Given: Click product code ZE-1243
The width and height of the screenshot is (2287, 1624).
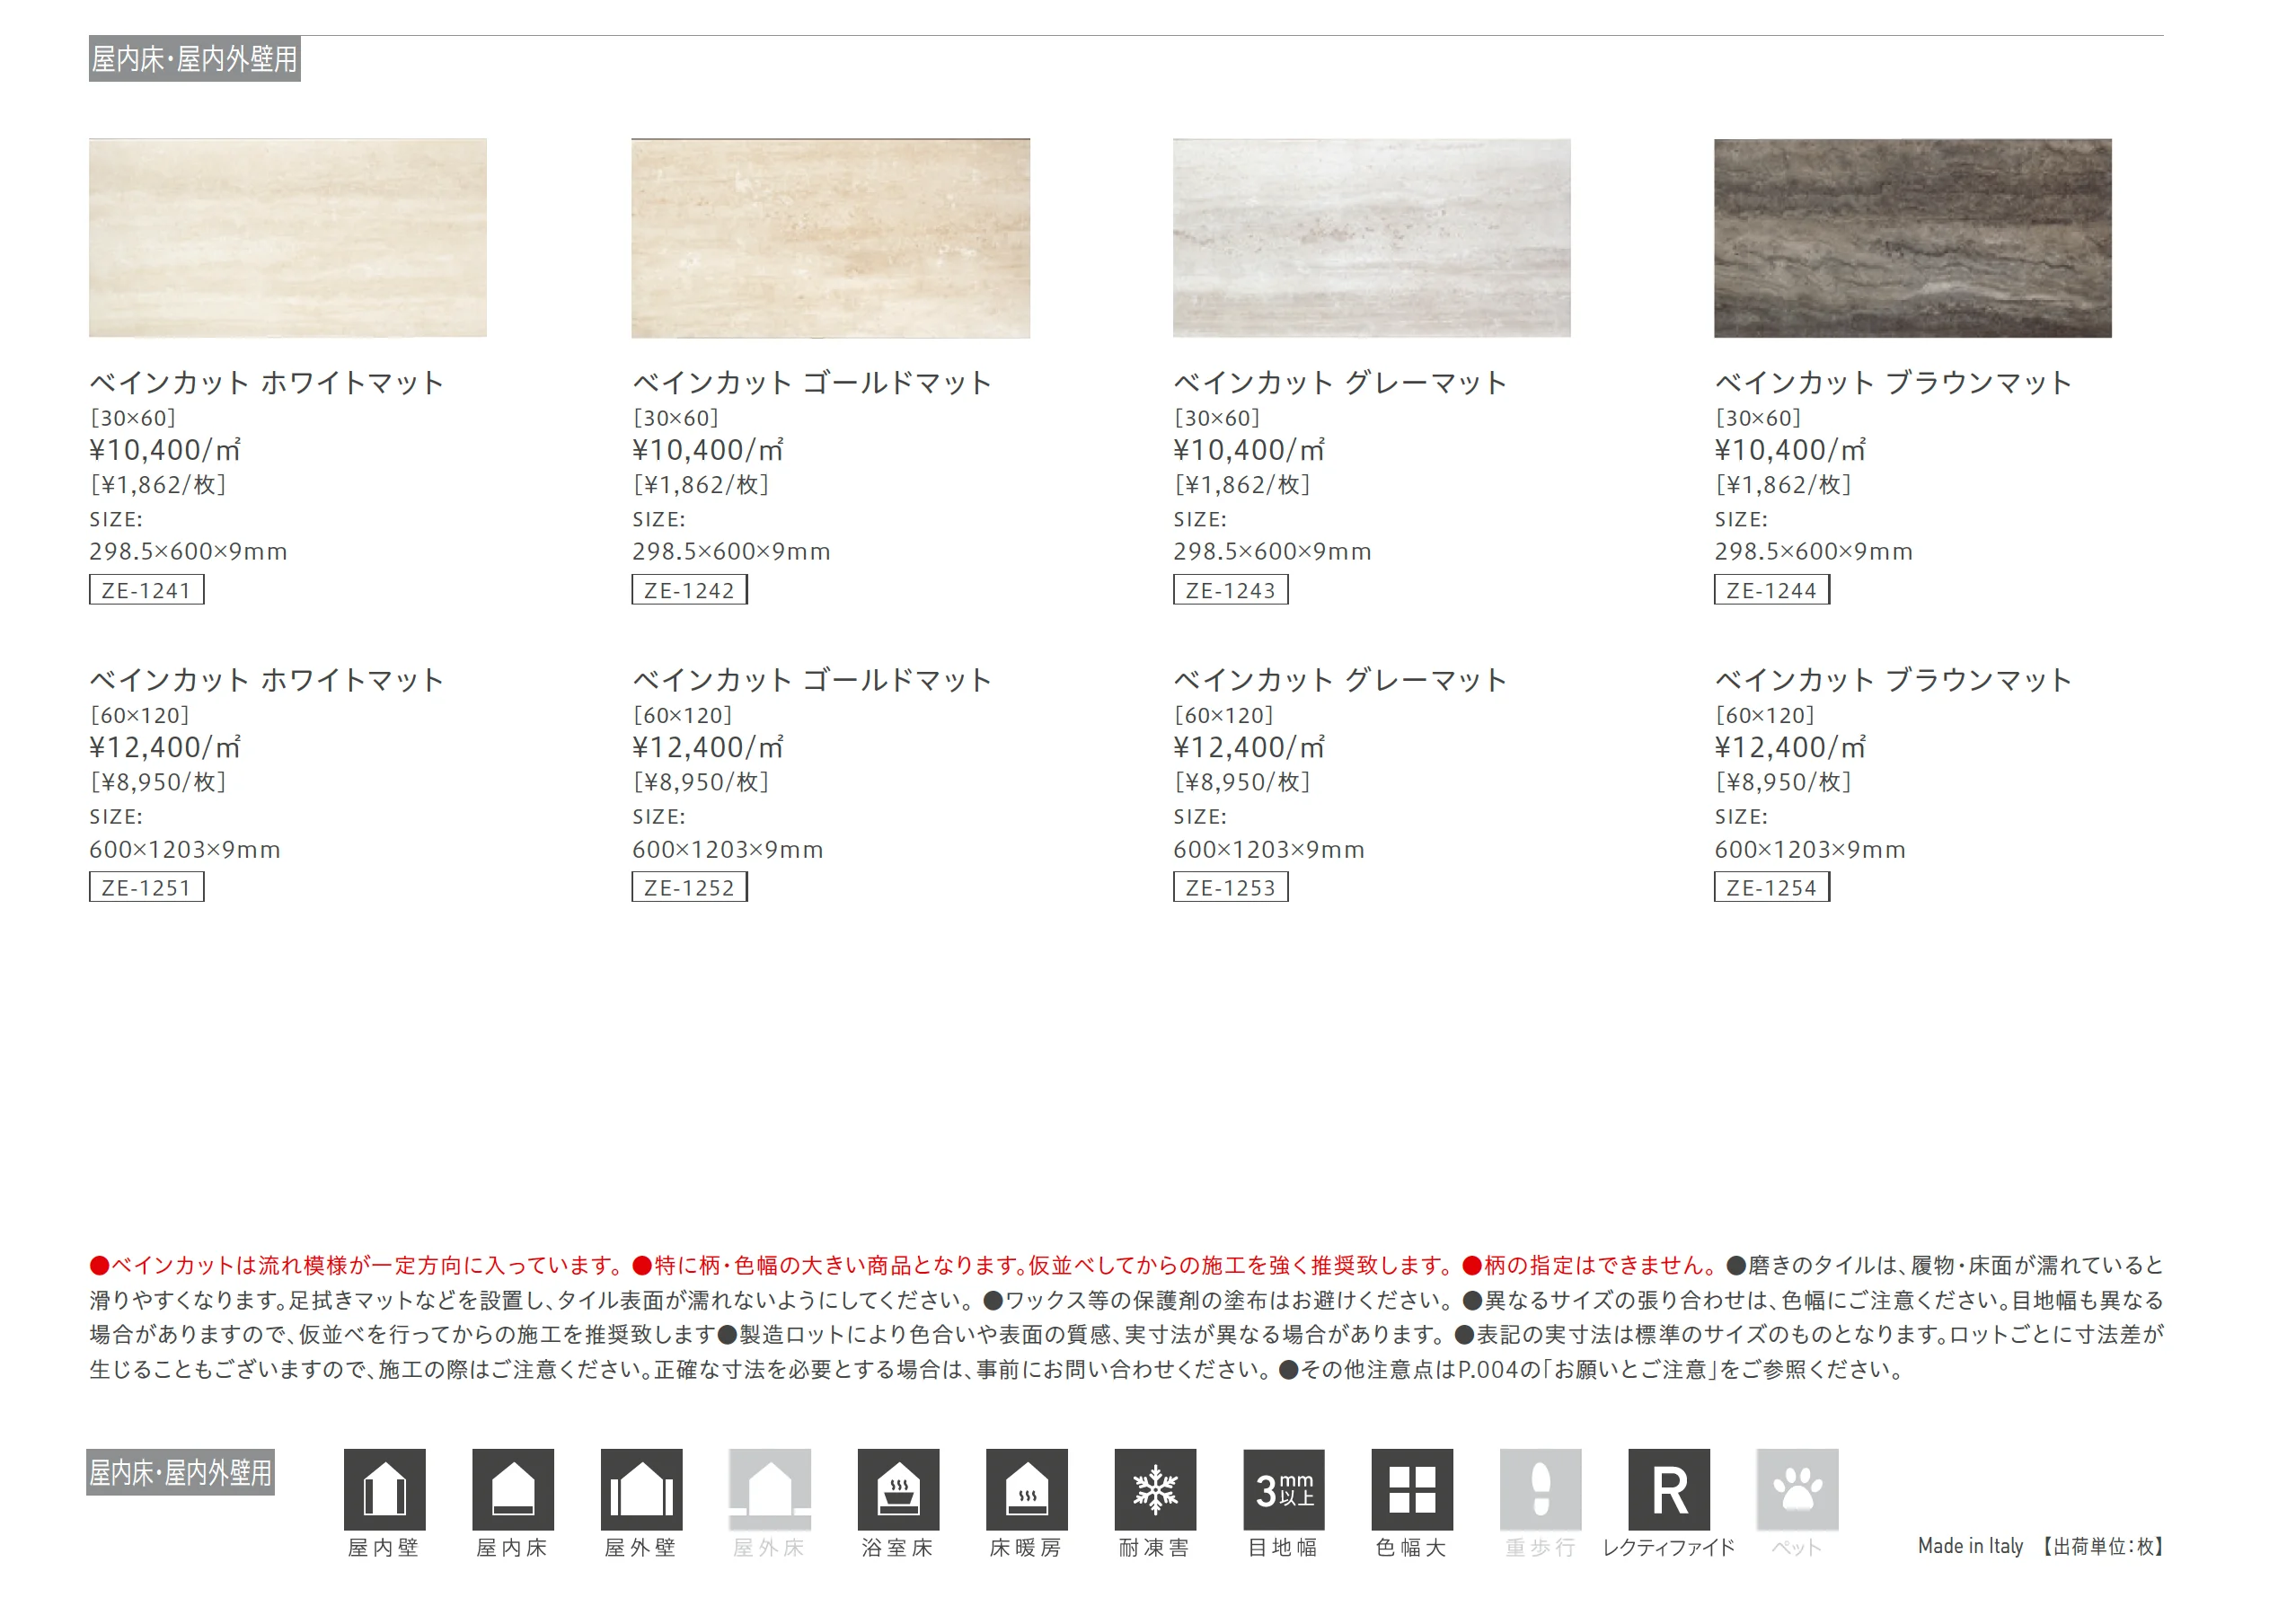Looking at the screenshot, I should (1230, 590).
